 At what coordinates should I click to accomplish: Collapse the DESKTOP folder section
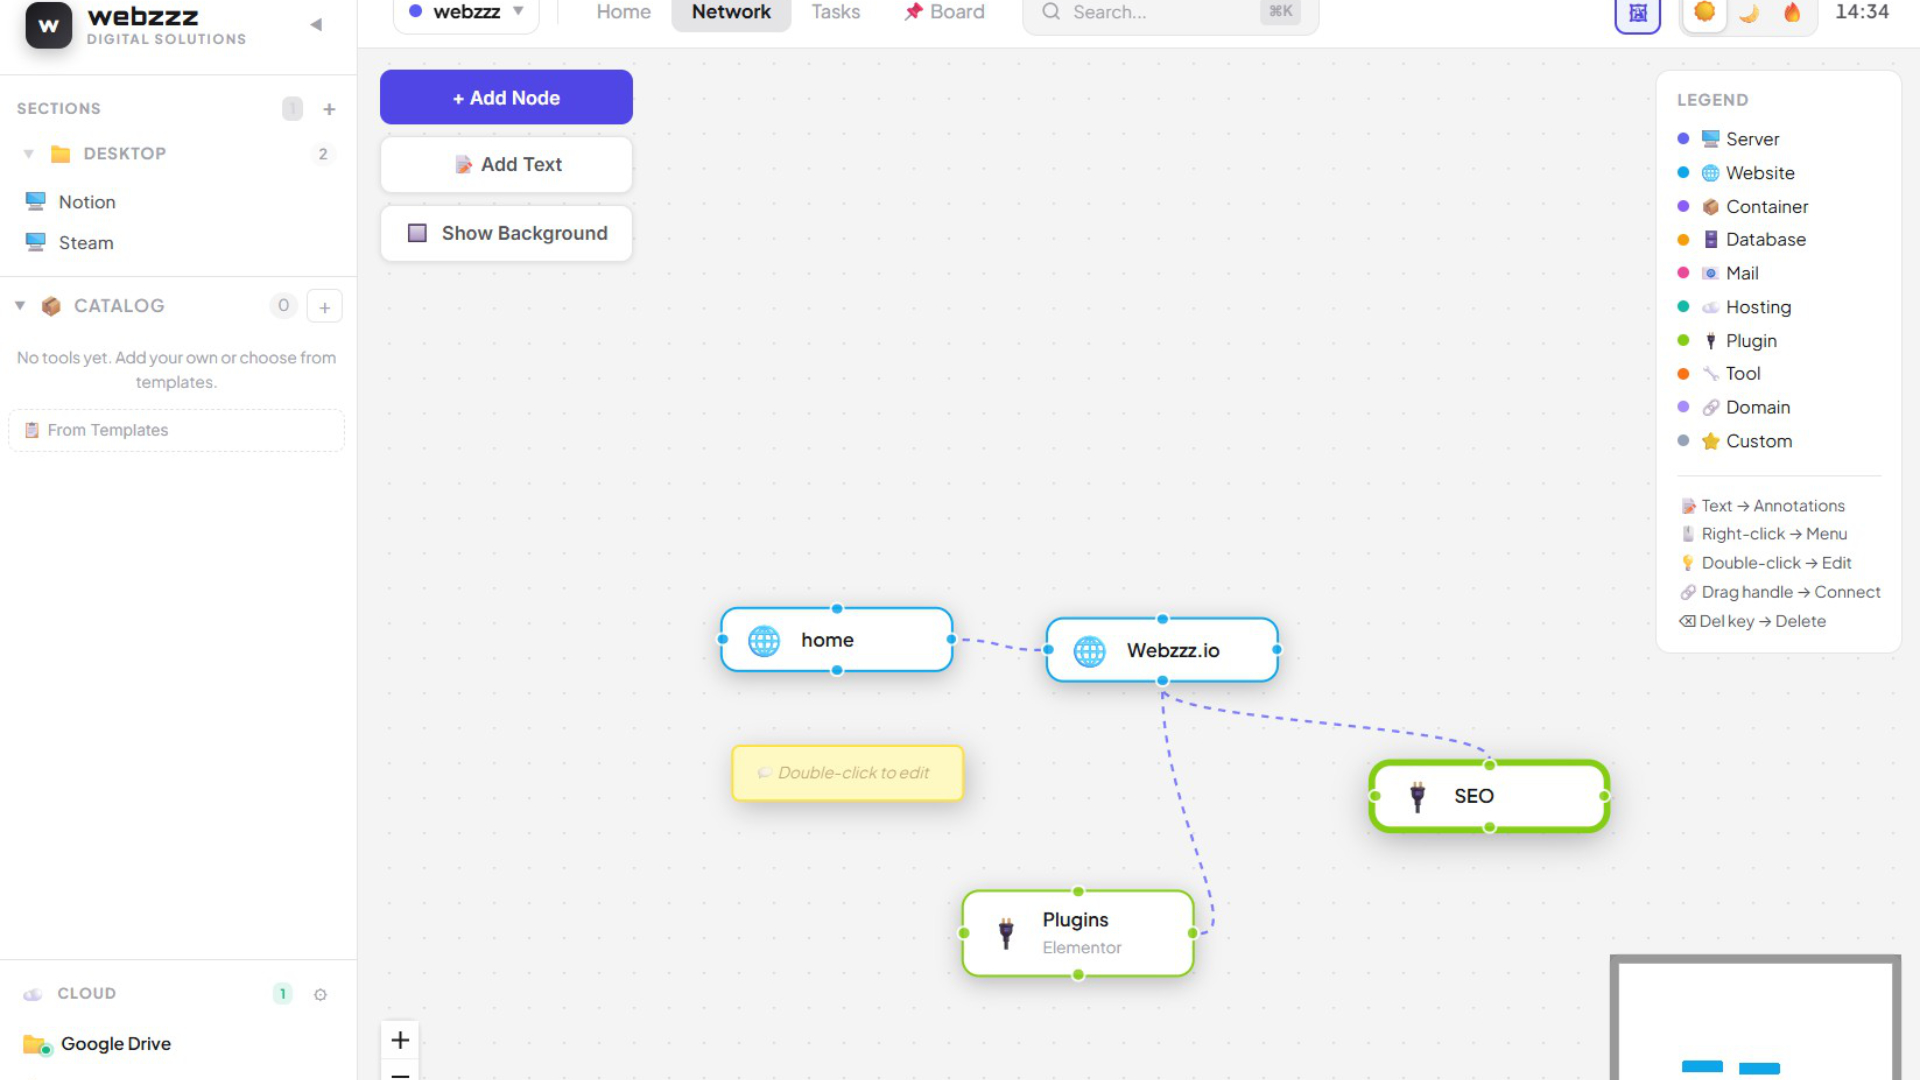pyautogui.click(x=29, y=154)
